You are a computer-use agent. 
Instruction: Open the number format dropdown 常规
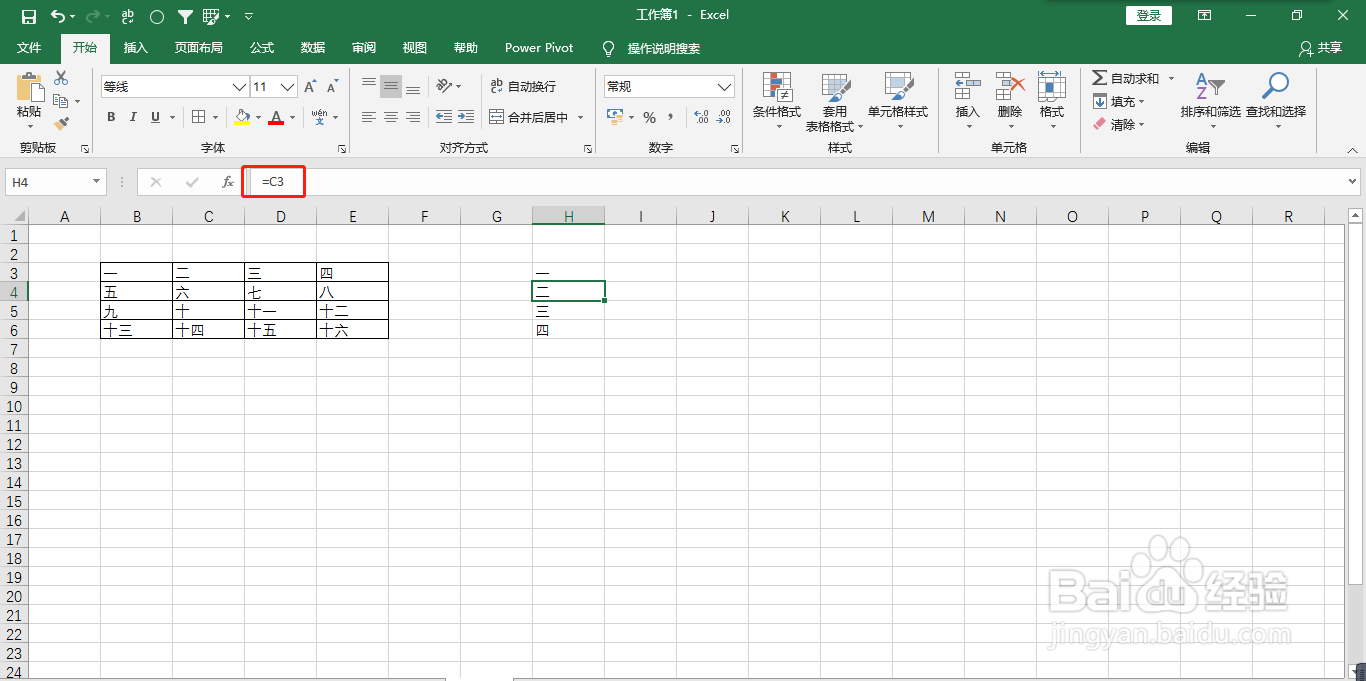click(x=725, y=87)
